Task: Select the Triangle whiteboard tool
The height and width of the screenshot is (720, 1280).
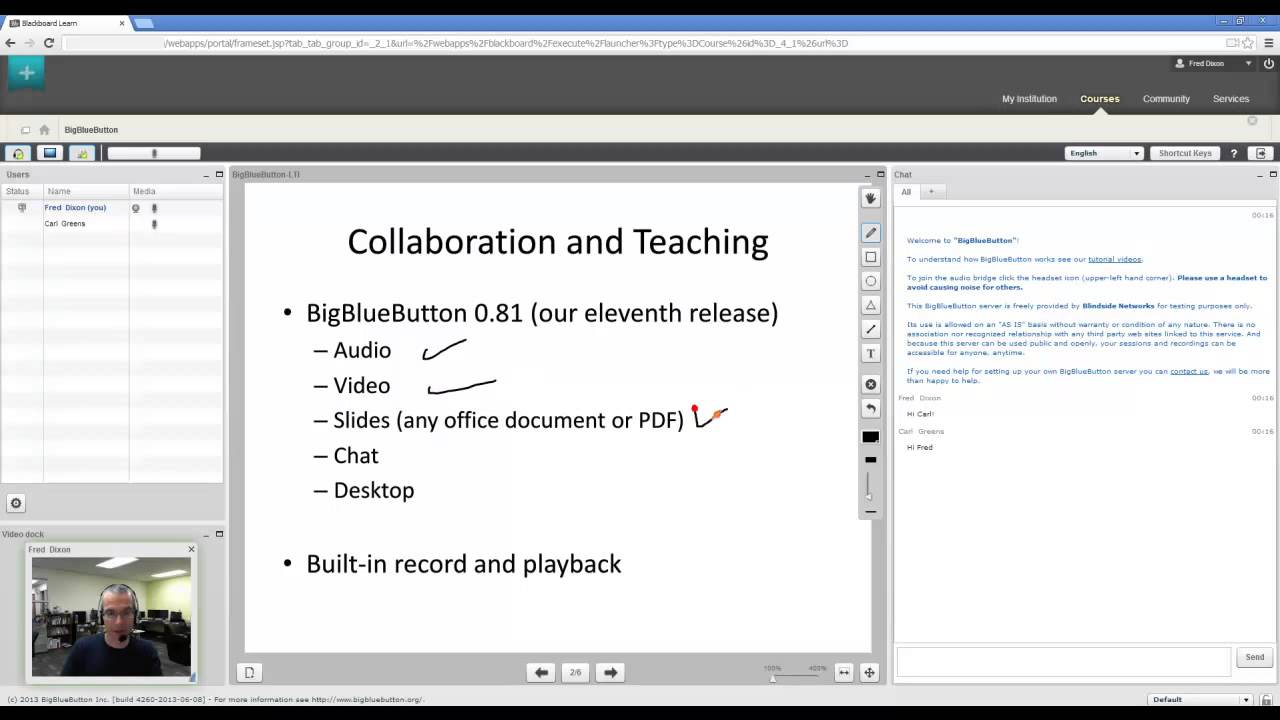Action: pyautogui.click(x=870, y=305)
